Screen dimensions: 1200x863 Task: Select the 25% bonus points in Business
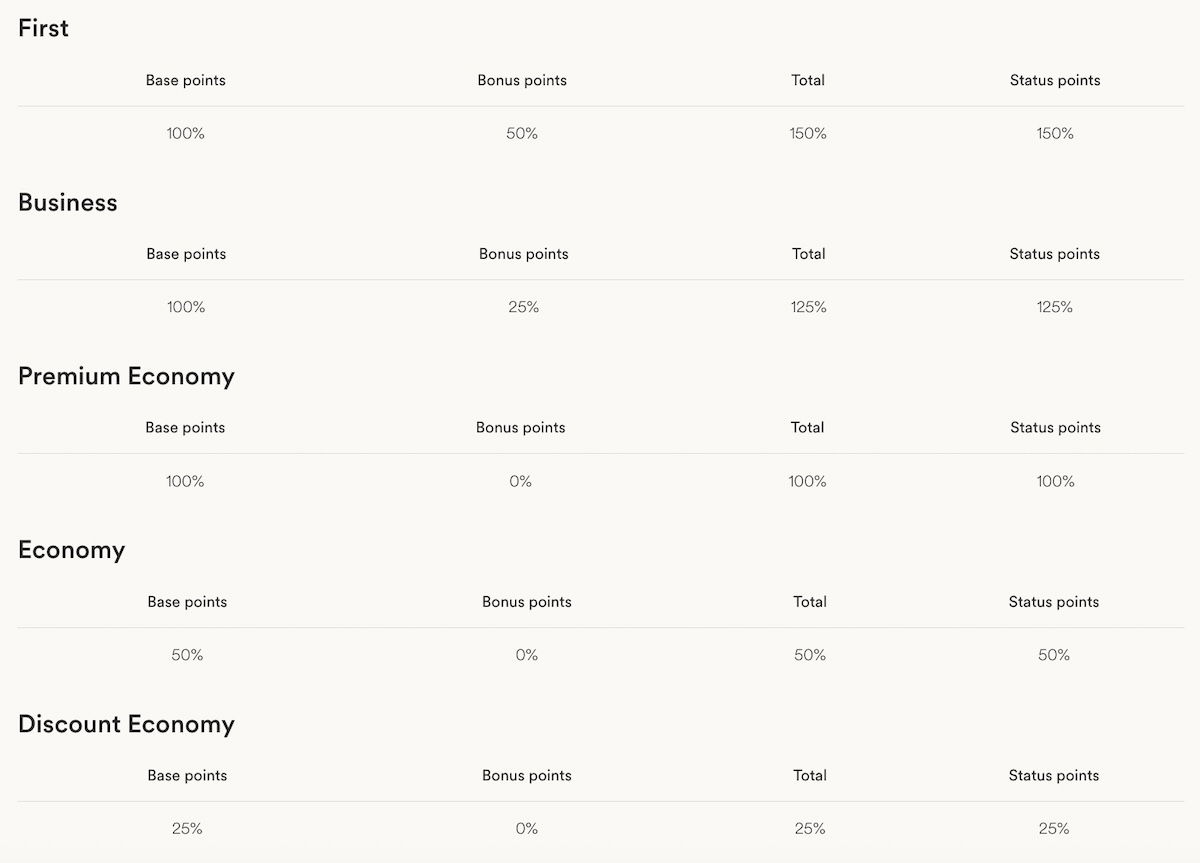pyautogui.click(x=523, y=307)
